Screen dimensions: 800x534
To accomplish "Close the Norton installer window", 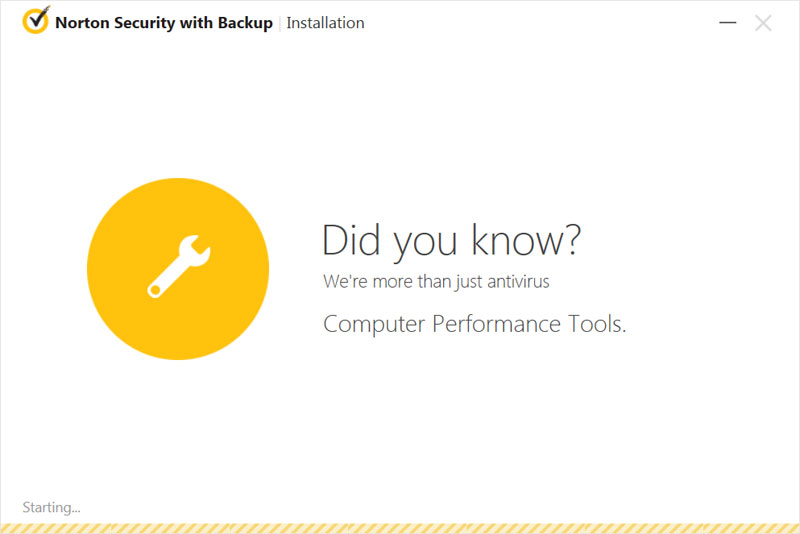I will [763, 23].
